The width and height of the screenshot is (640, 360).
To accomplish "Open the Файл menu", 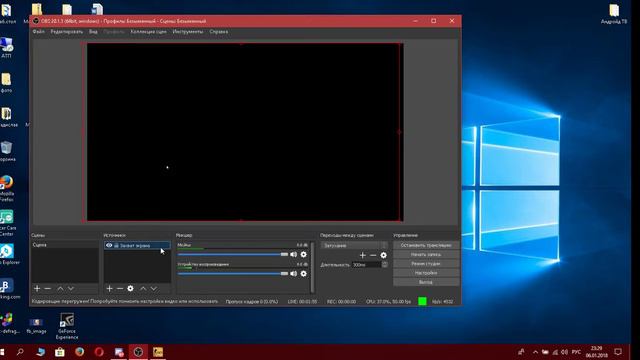I will click(38, 31).
